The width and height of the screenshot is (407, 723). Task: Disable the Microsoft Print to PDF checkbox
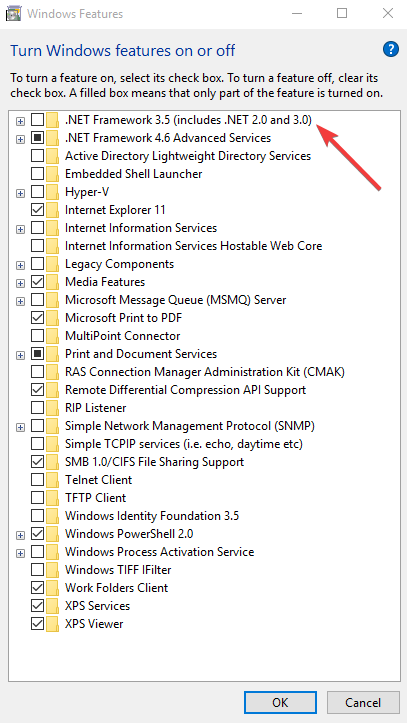[x=37, y=318]
